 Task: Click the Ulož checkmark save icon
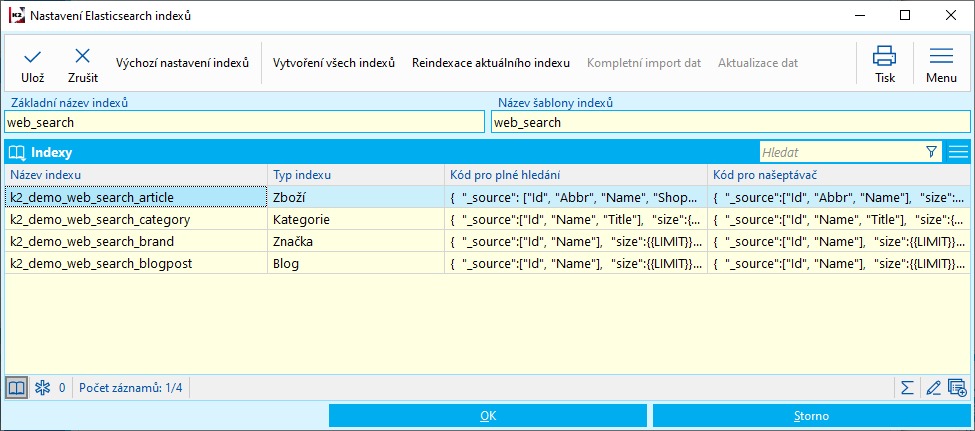33,57
